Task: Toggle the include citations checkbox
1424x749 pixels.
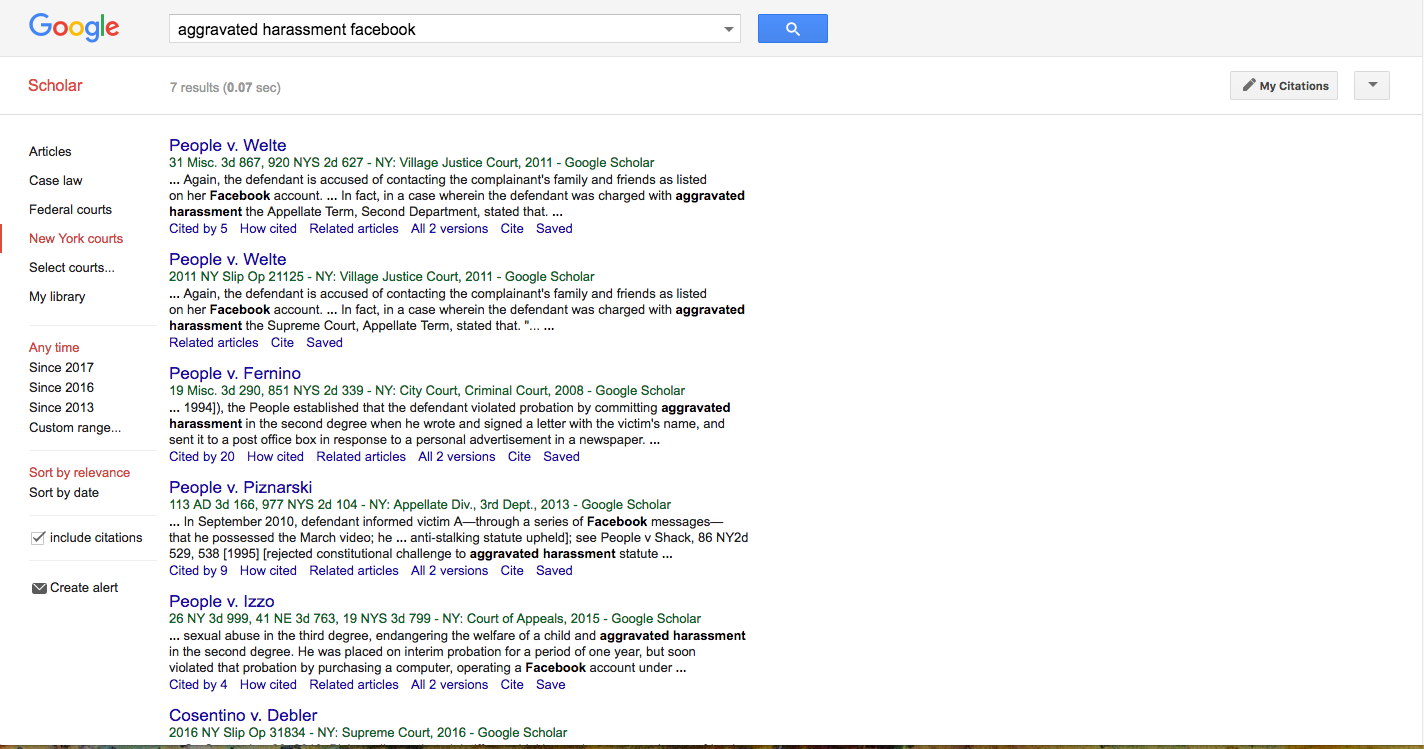Action: 37,537
